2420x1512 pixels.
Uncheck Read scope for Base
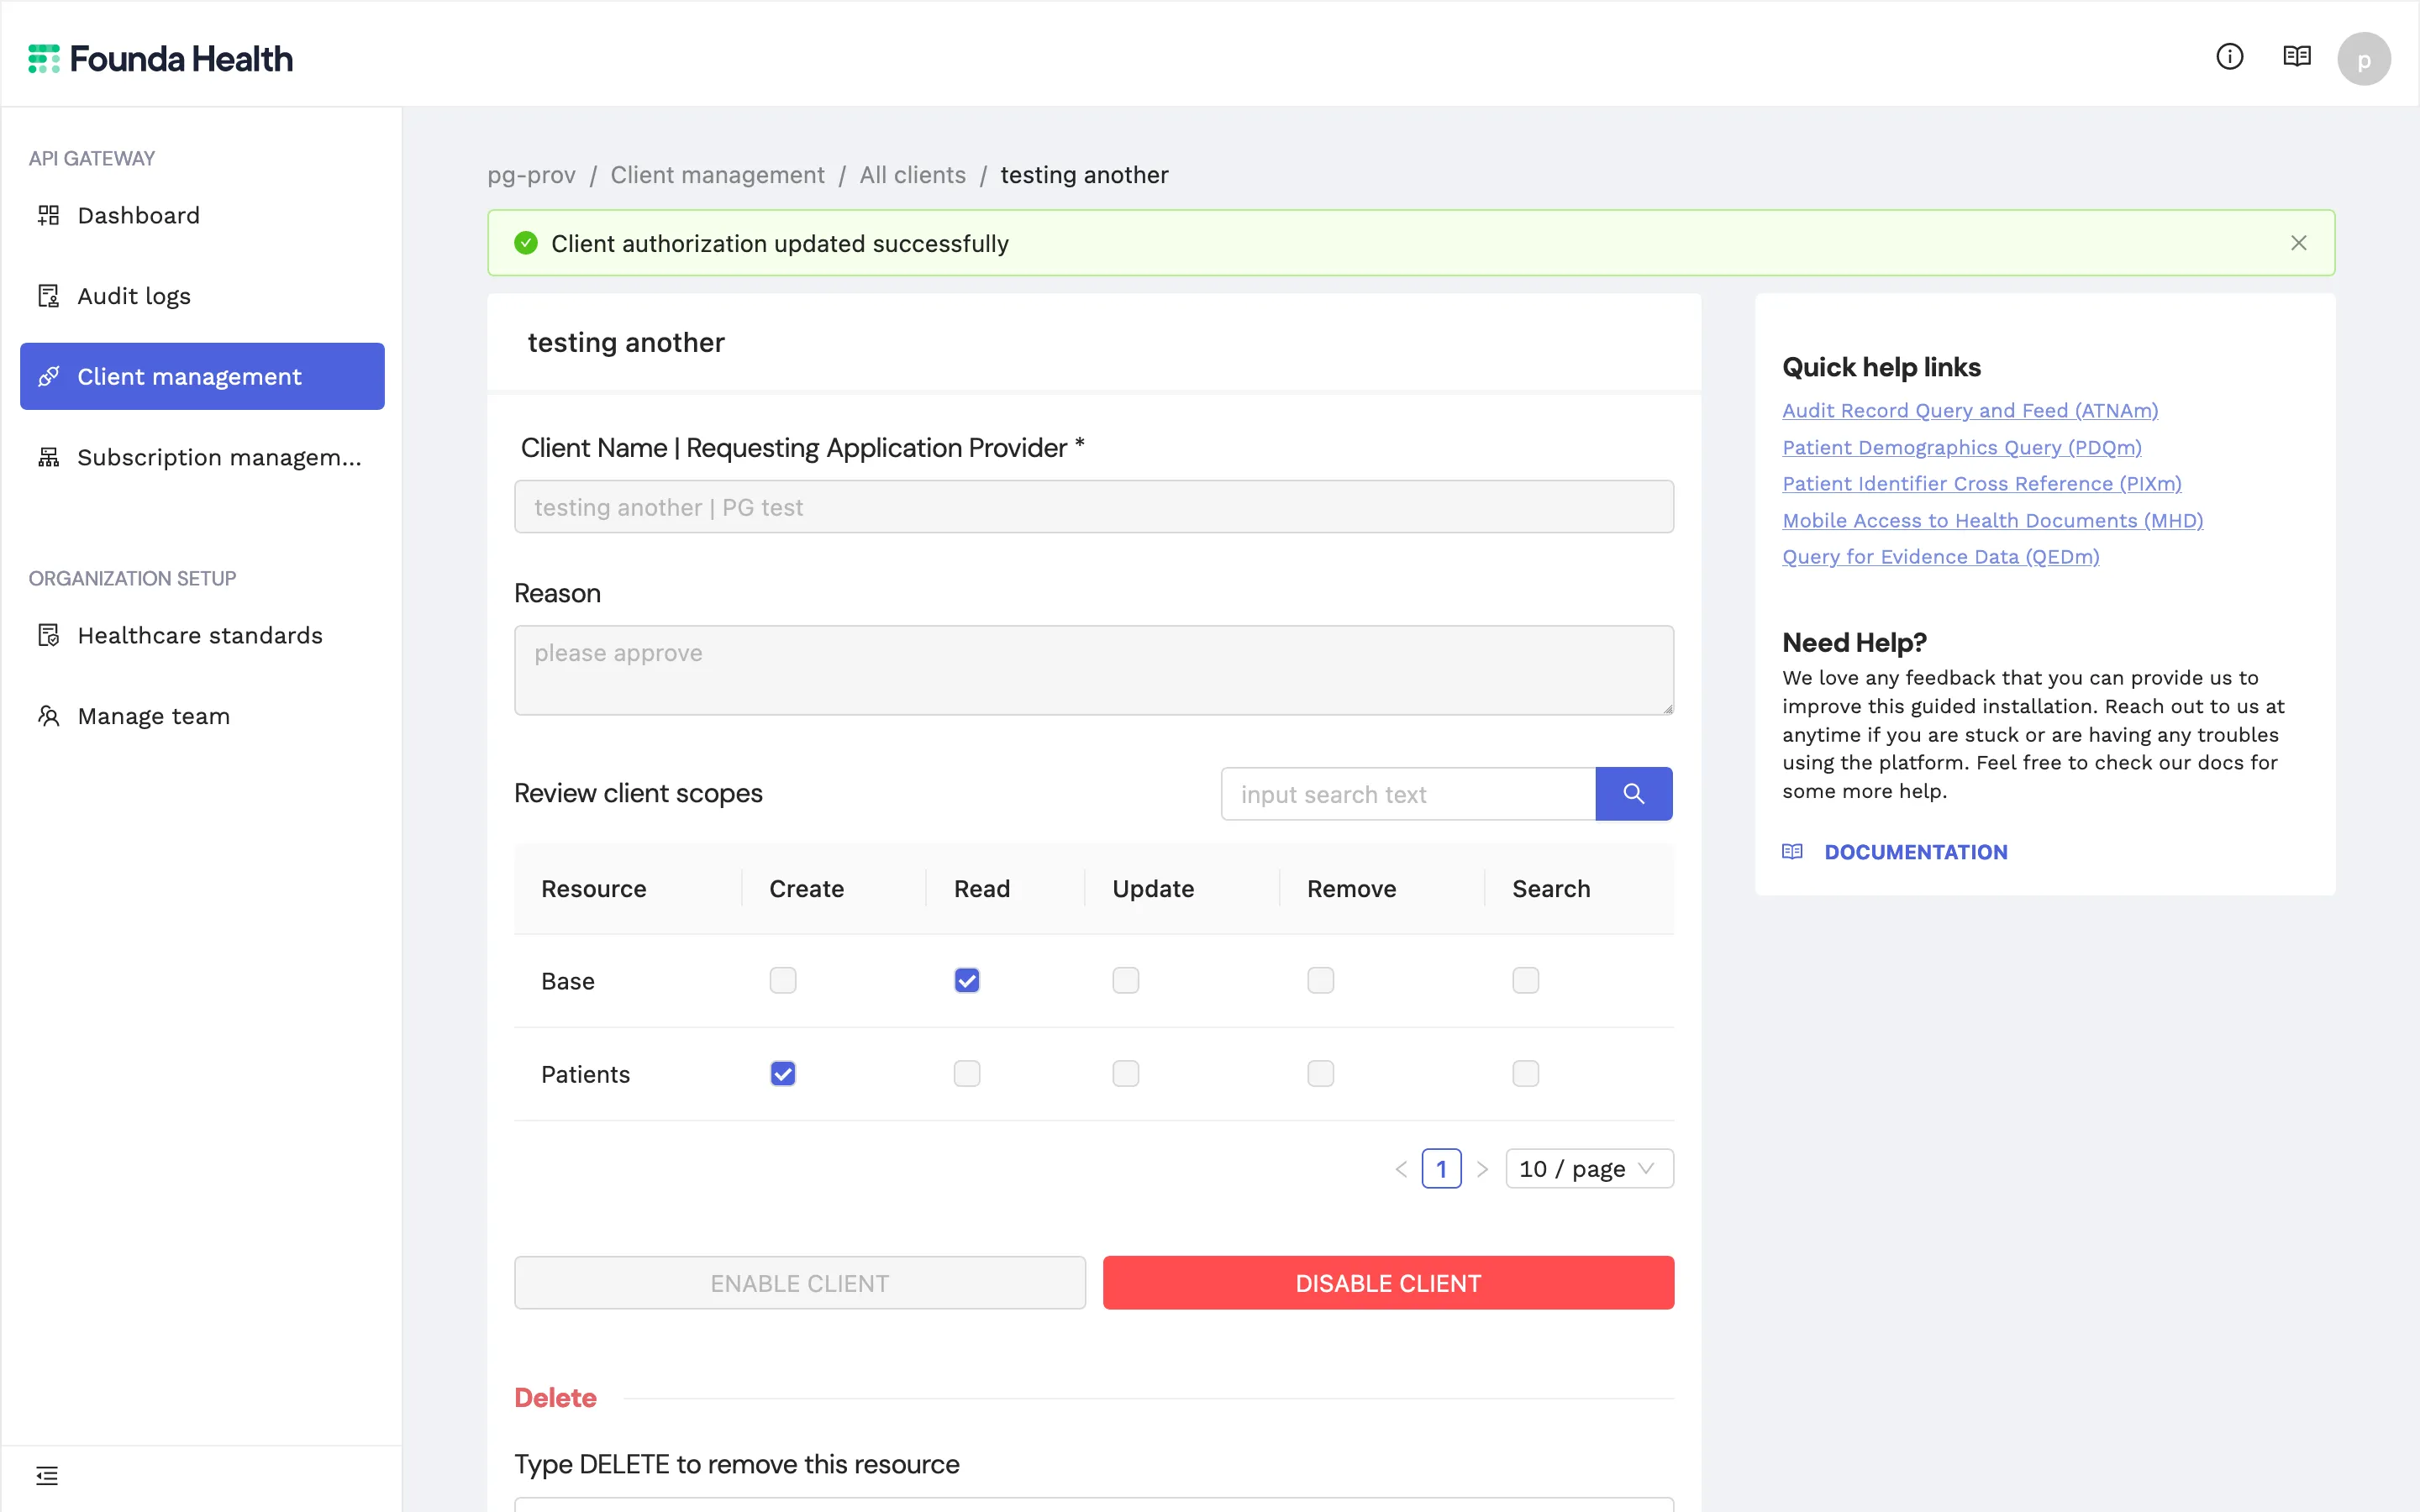click(x=967, y=980)
